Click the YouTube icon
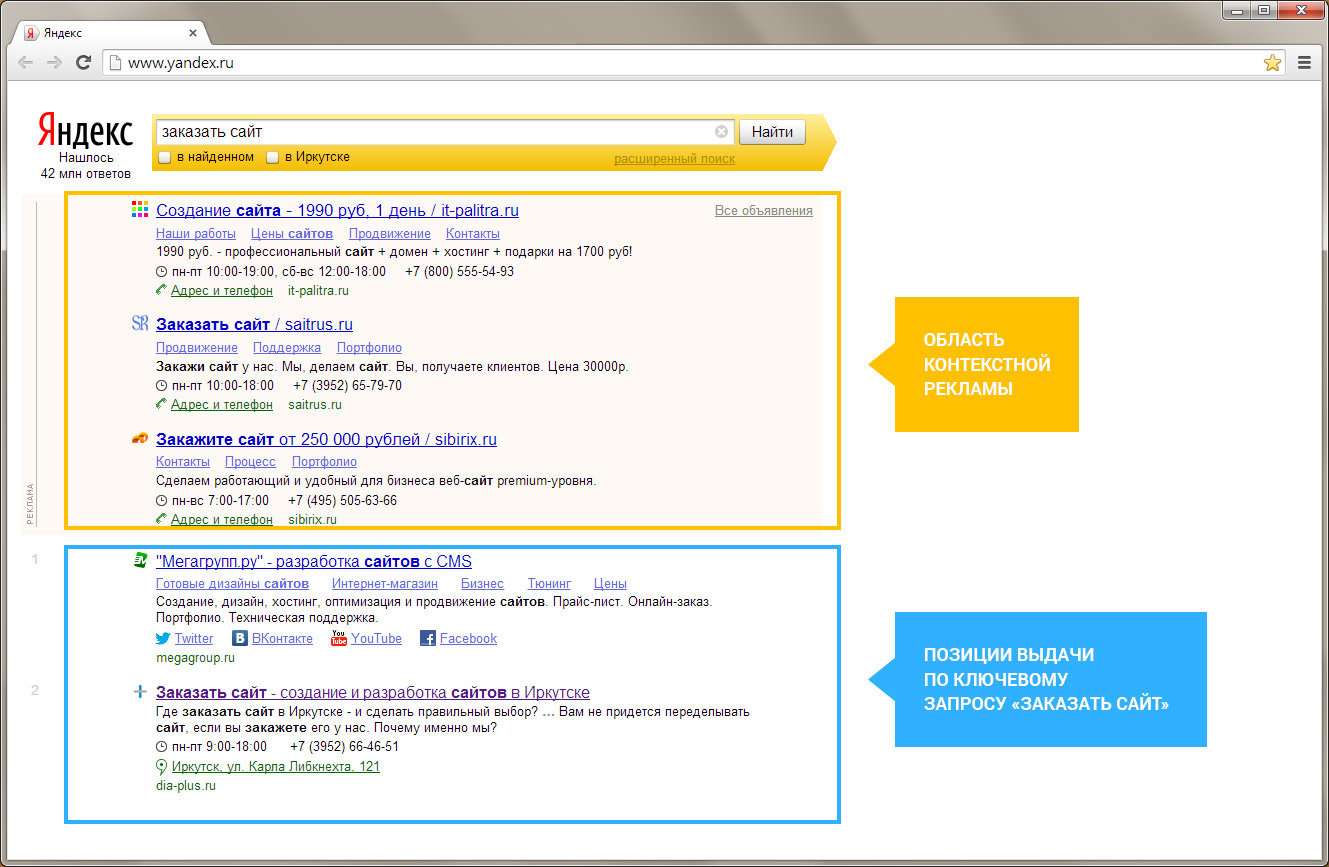The image size is (1329, 867). pyautogui.click(x=339, y=638)
